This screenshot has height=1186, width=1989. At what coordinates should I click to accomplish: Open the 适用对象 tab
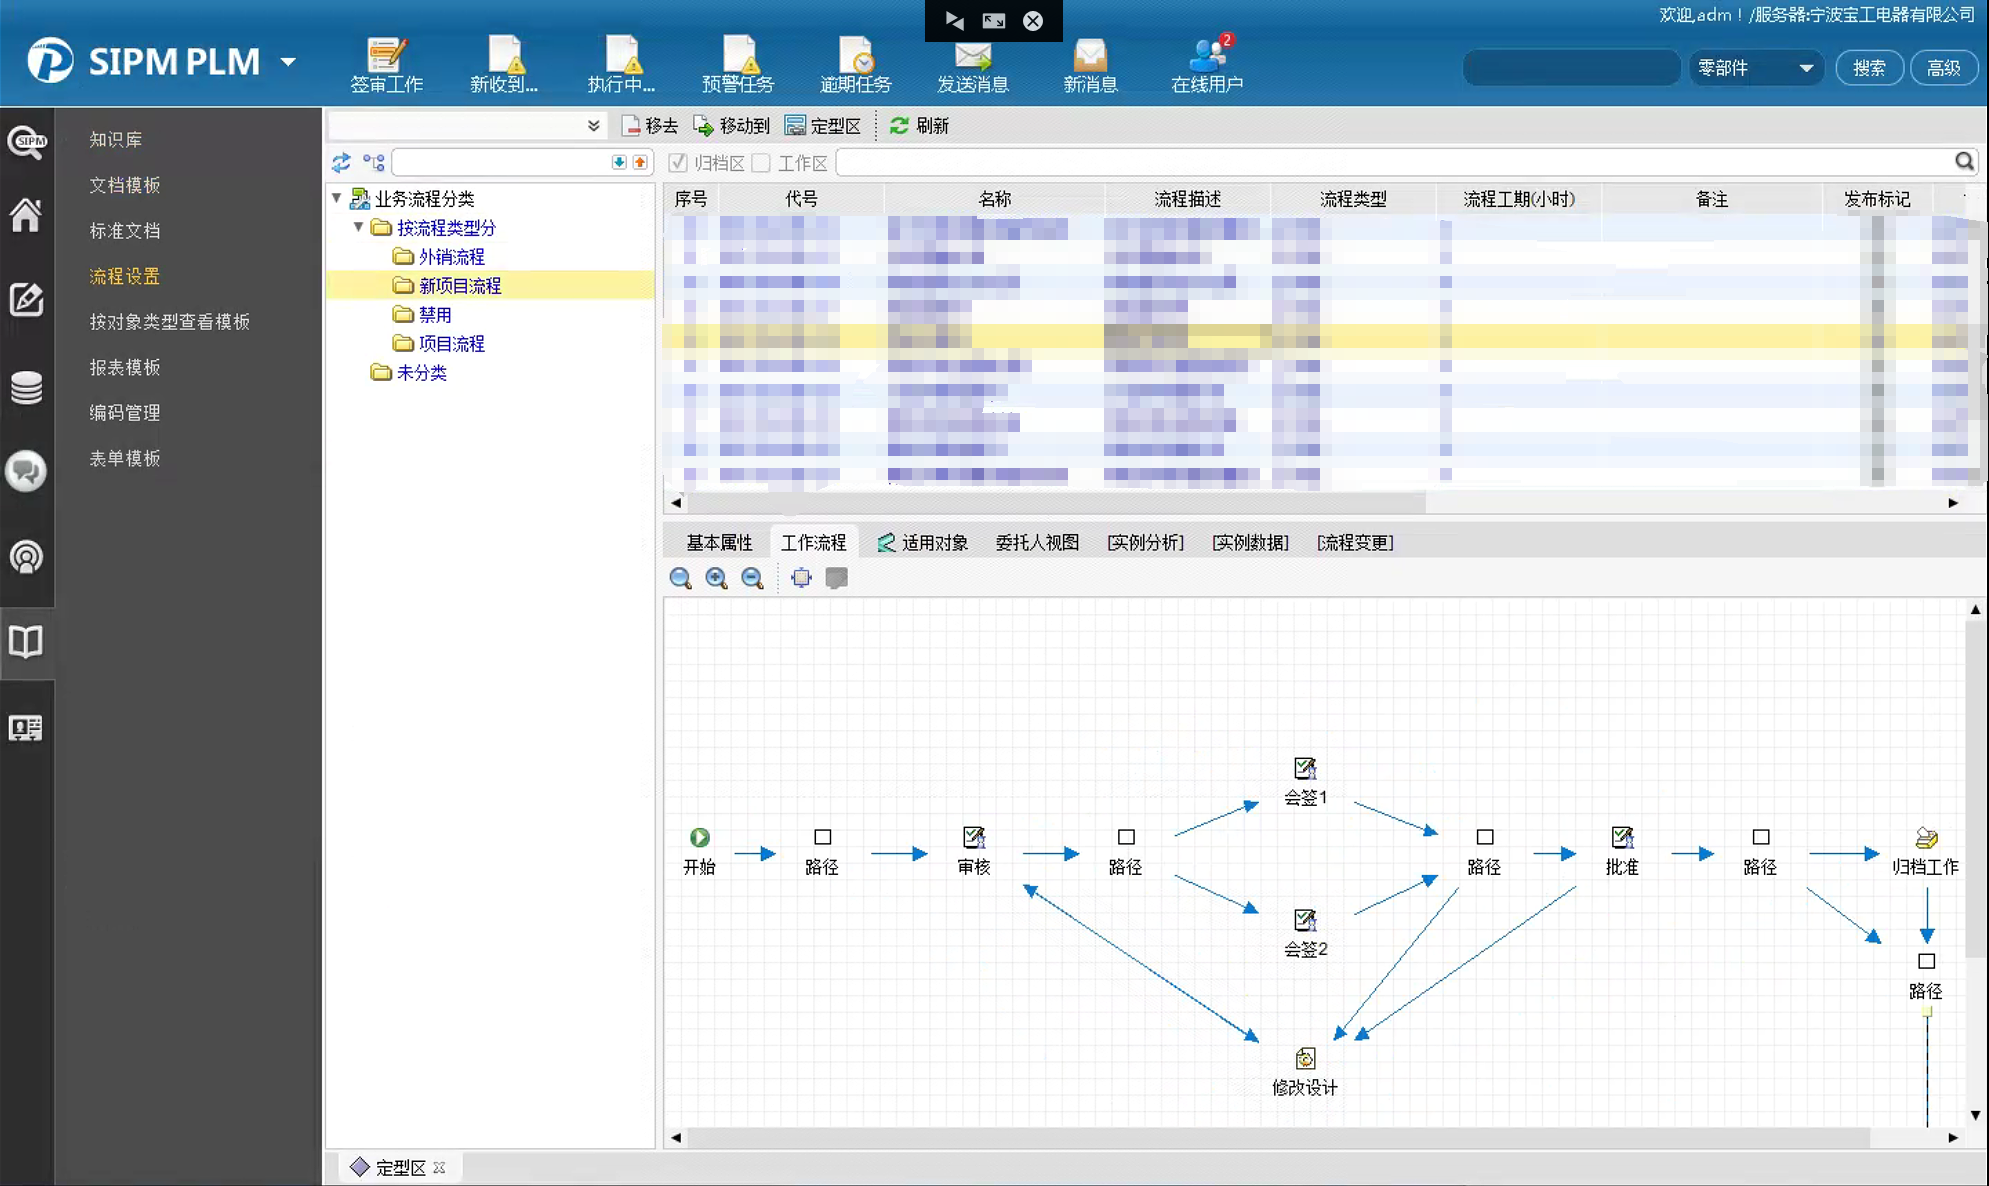click(x=923, y=542)
